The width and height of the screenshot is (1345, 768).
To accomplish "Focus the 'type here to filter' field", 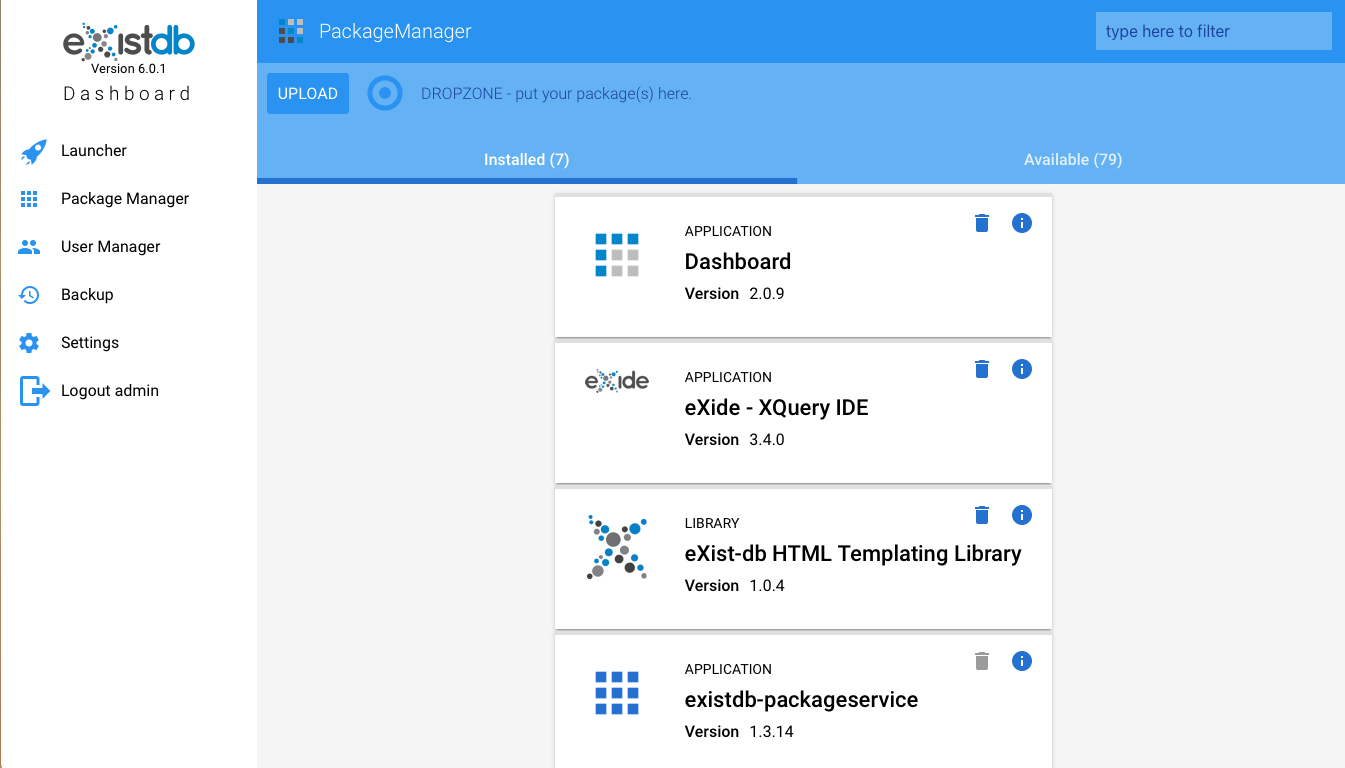I will pyautogui.click(x=1213, y=31).
